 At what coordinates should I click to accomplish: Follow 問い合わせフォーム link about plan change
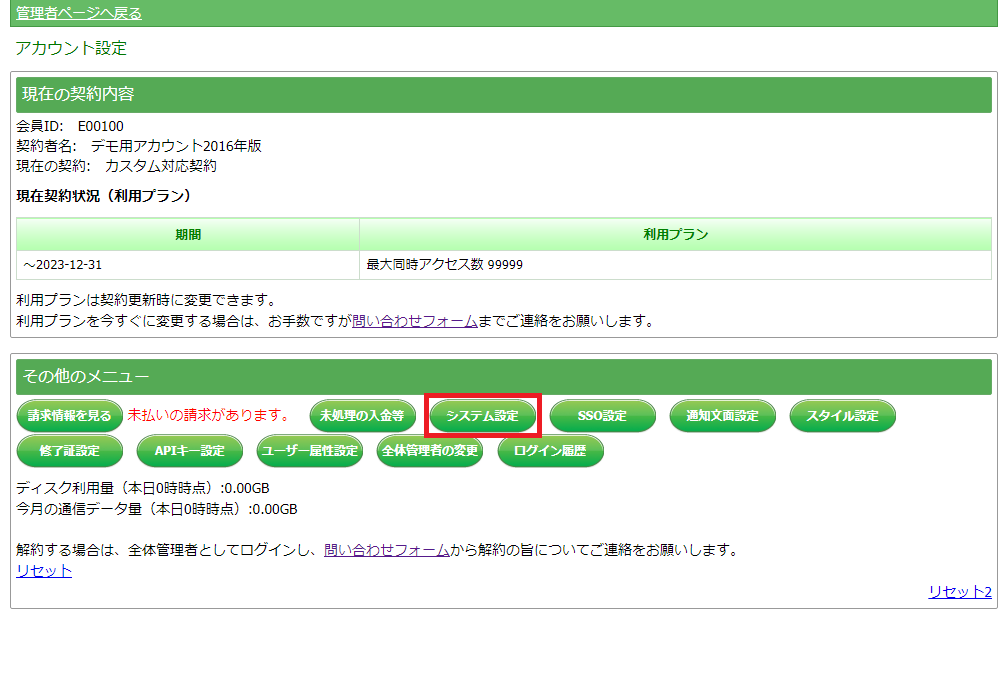pos(415,321)
